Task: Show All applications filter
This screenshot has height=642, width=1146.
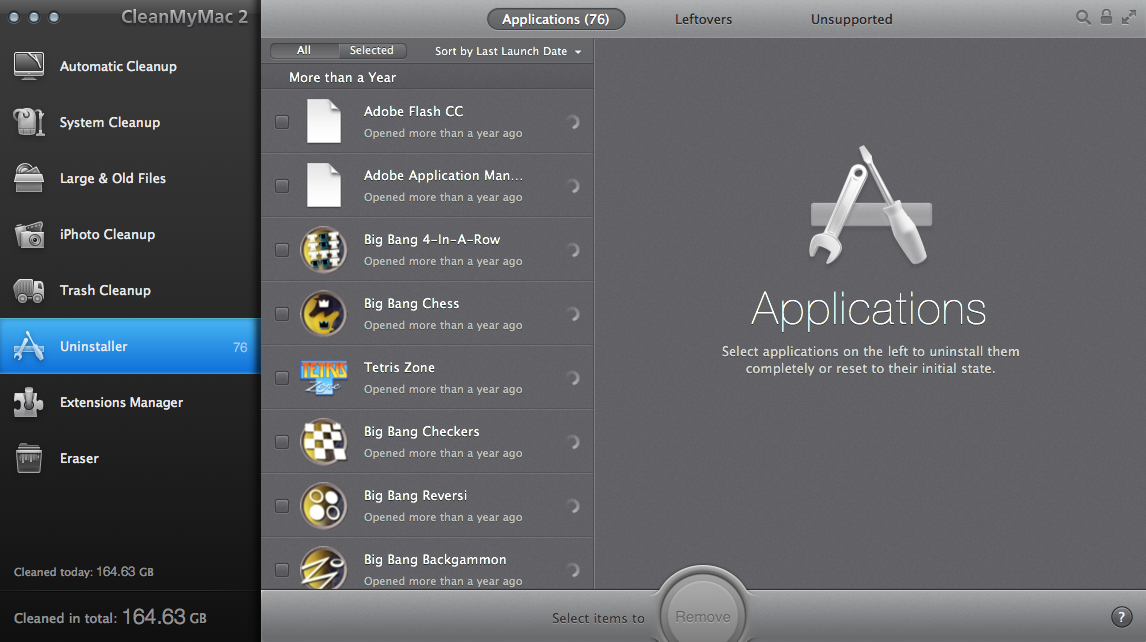Action: (x=304, y=50)
